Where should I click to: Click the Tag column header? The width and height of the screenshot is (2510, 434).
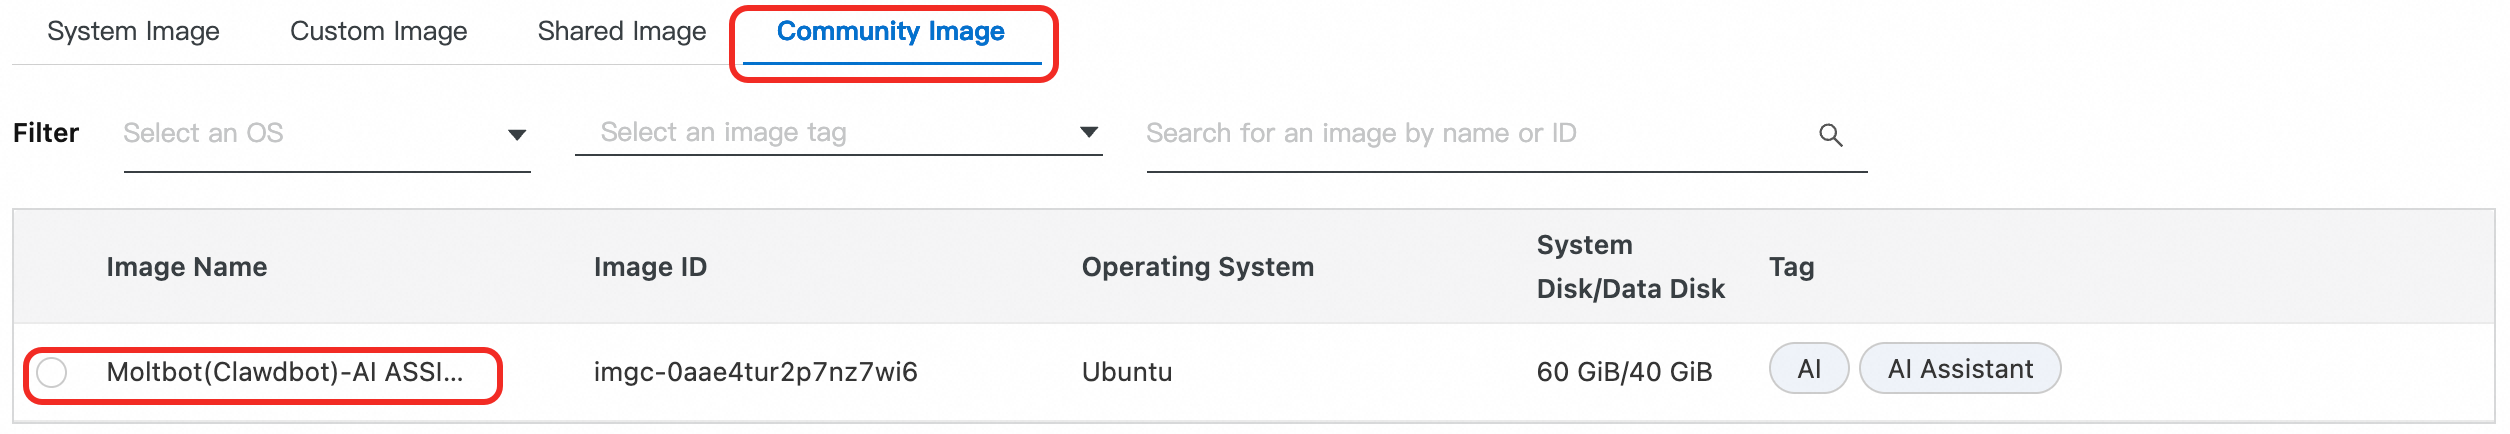pos(1791,267)
